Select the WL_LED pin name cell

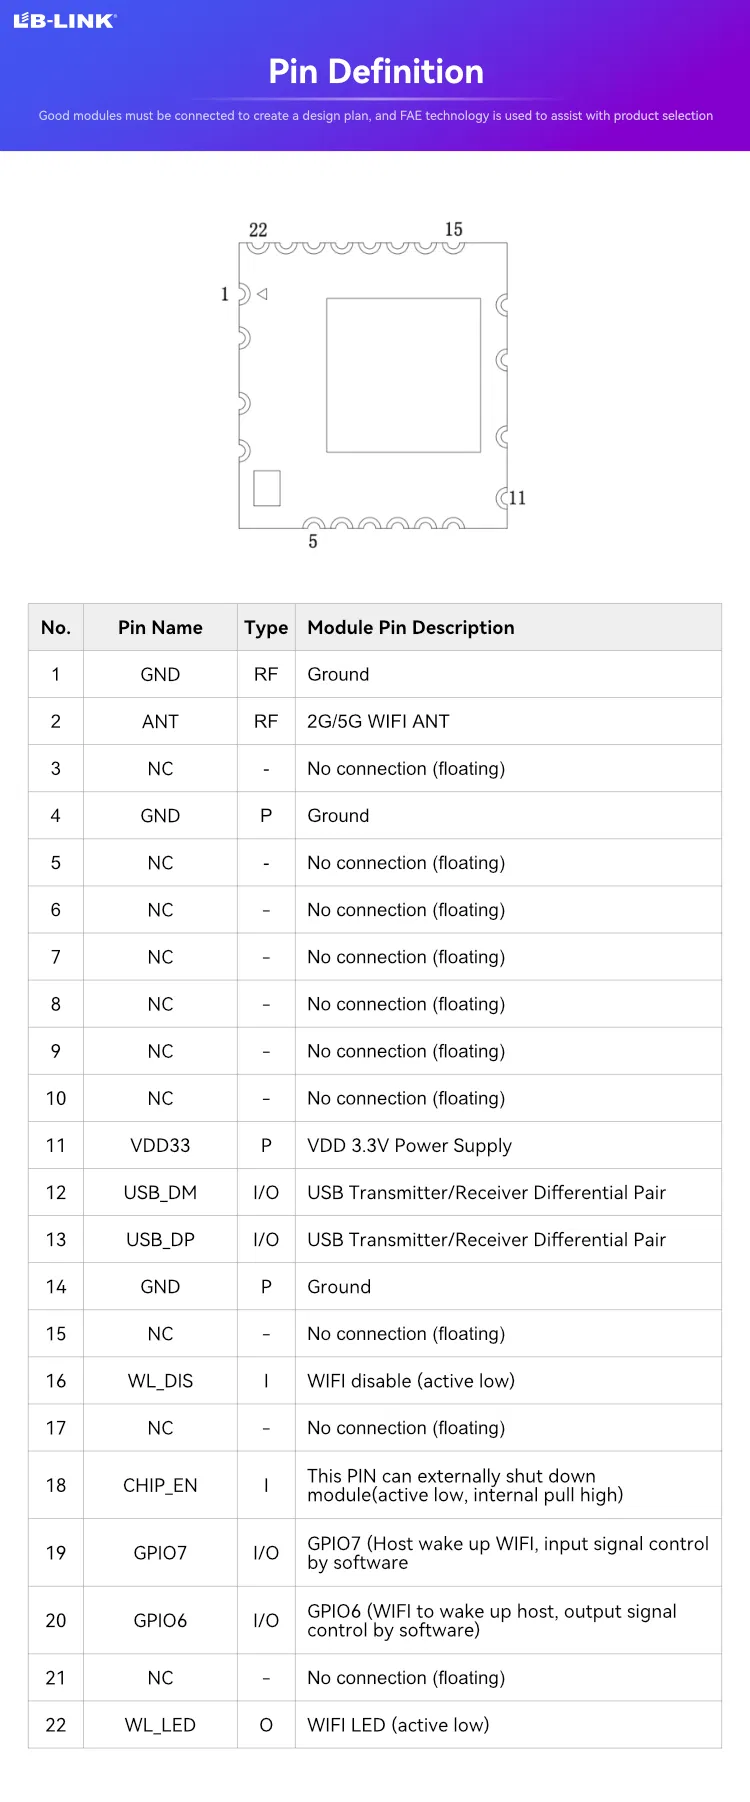pos(160,1725)
